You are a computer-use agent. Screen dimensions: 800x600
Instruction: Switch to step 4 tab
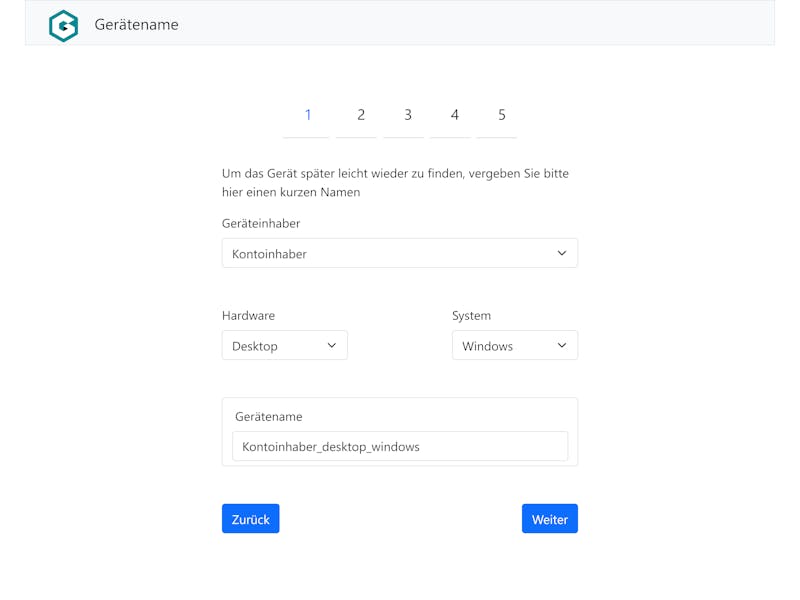click(x=454, y=115)
